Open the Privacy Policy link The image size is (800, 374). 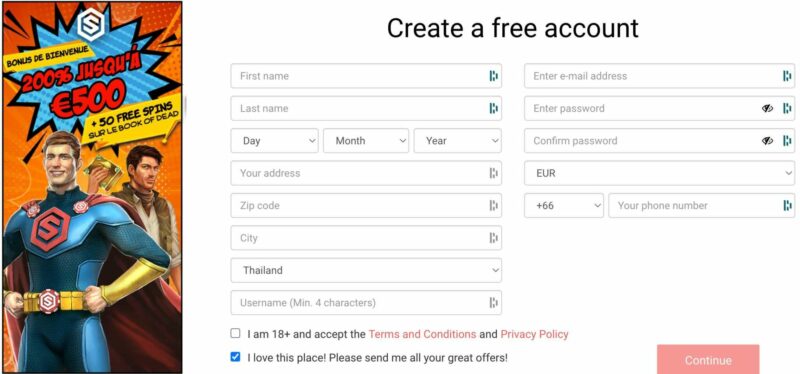[534, 334]
